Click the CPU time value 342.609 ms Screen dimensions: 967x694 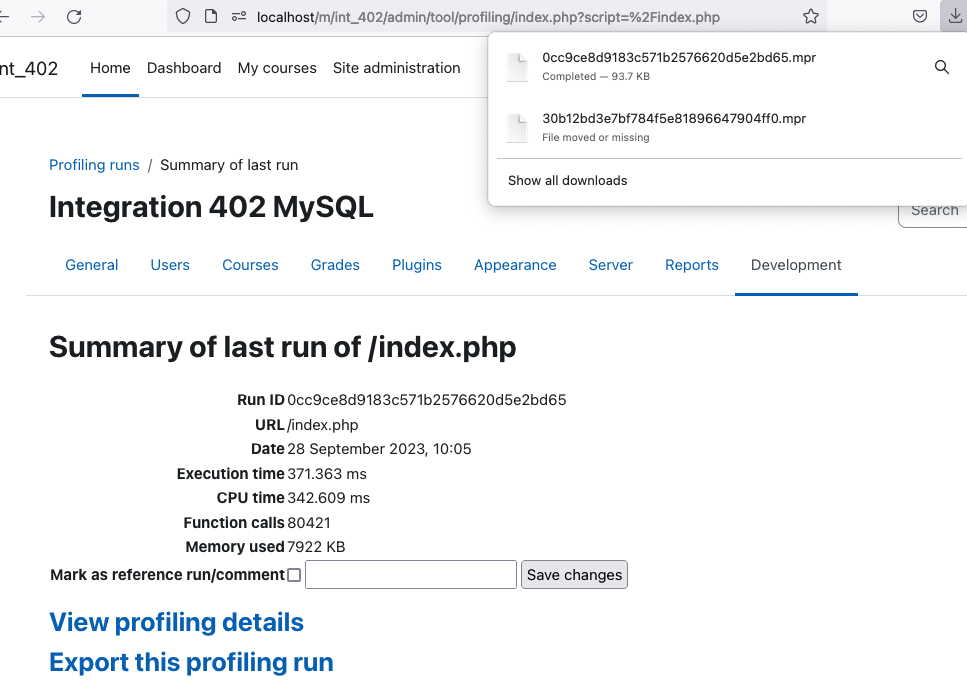329,498
